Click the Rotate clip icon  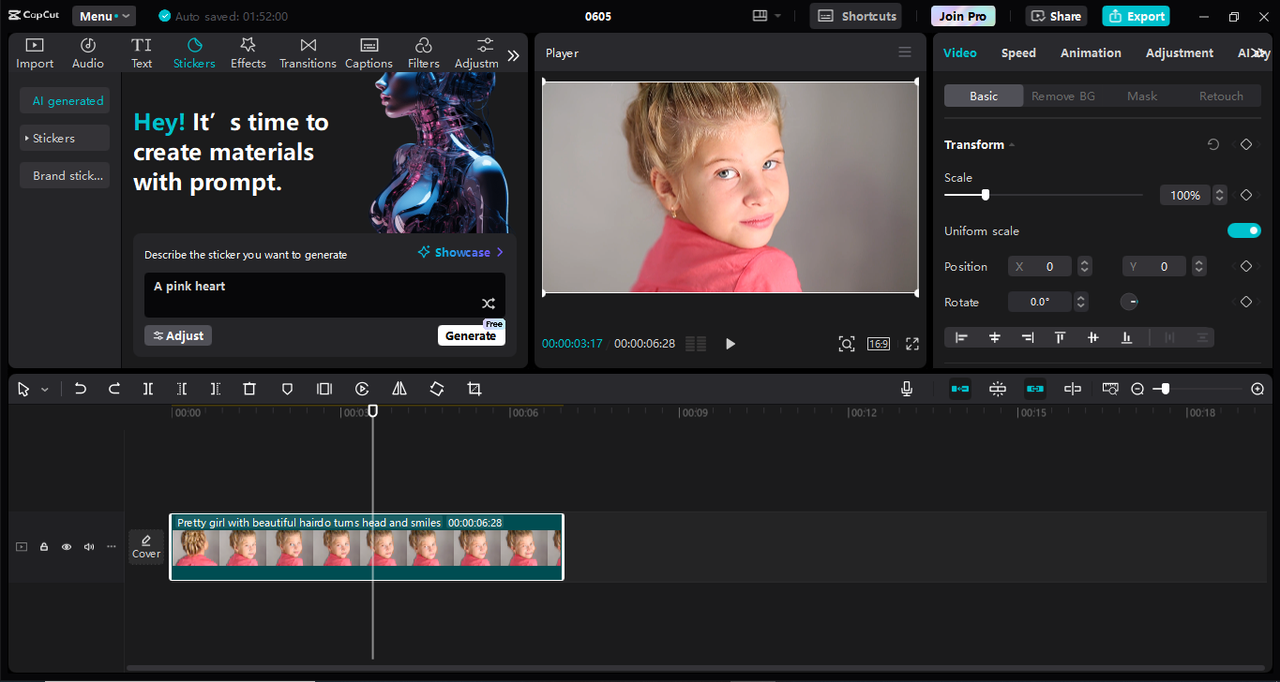(x=437, y=389)
